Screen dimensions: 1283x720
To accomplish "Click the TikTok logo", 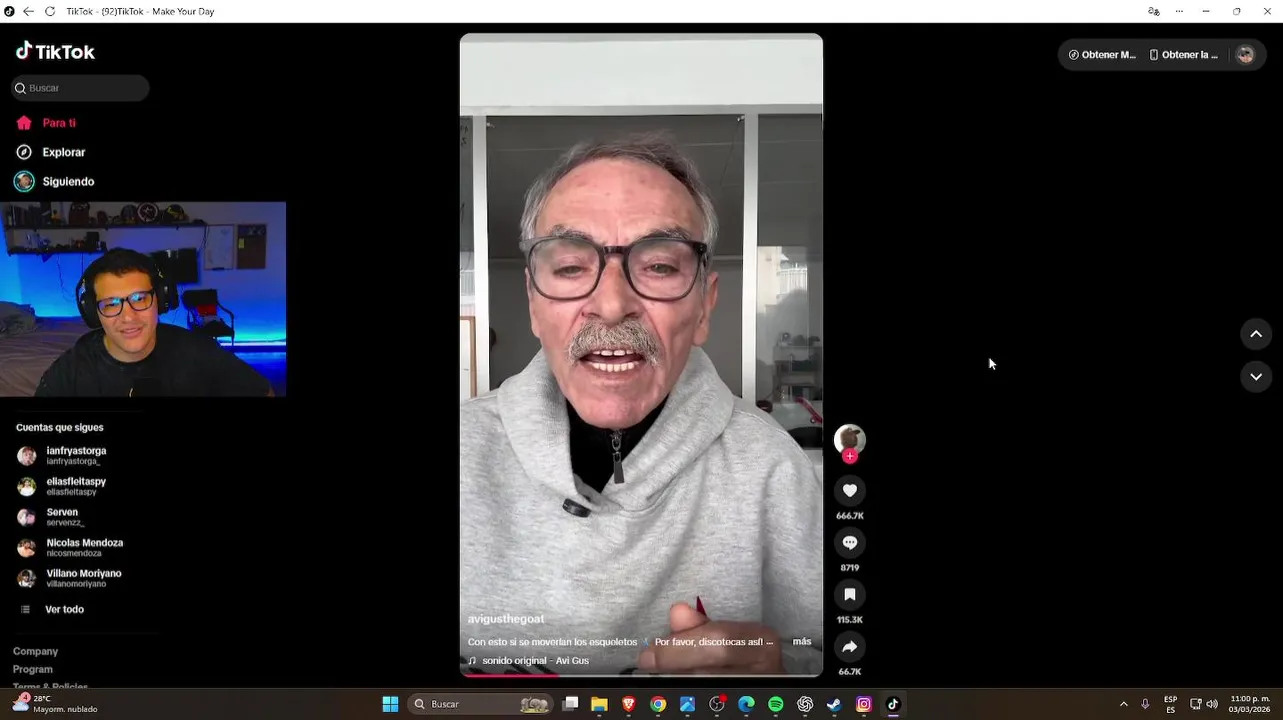I will pos(55,51).
